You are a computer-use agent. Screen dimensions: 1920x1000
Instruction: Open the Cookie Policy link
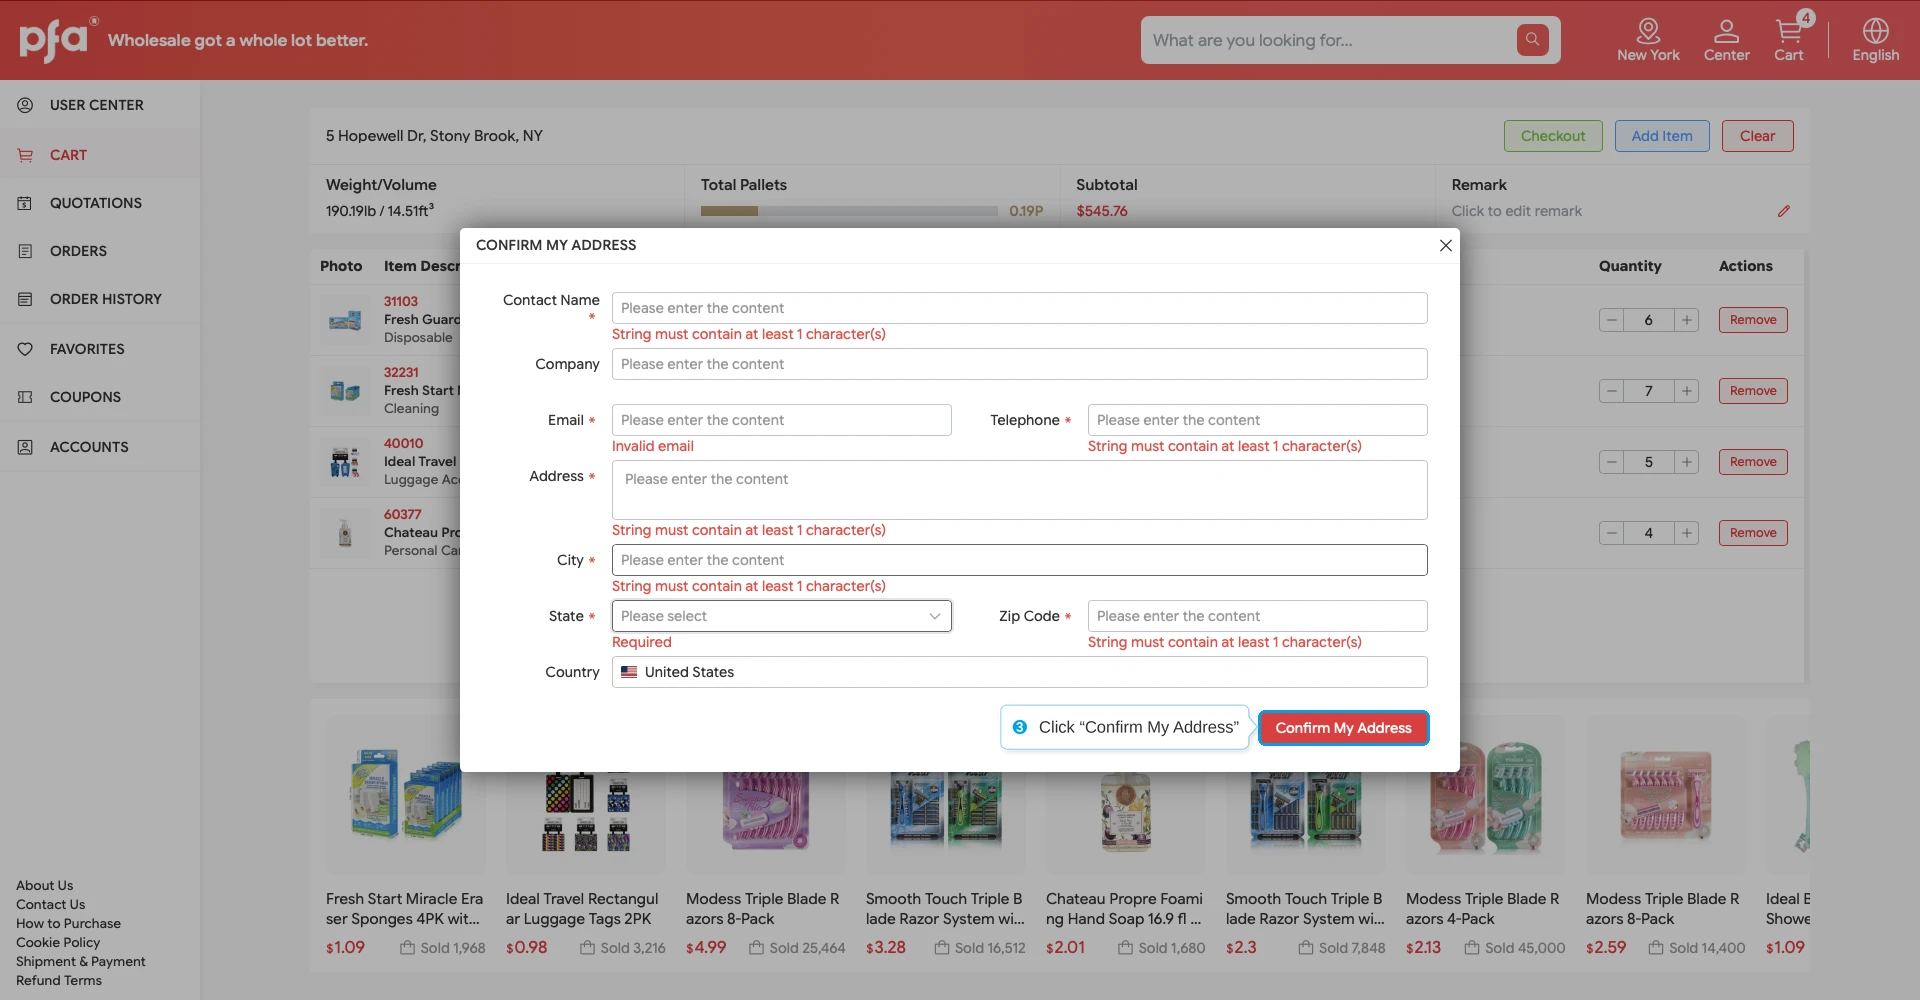click(x=58, y=943)
